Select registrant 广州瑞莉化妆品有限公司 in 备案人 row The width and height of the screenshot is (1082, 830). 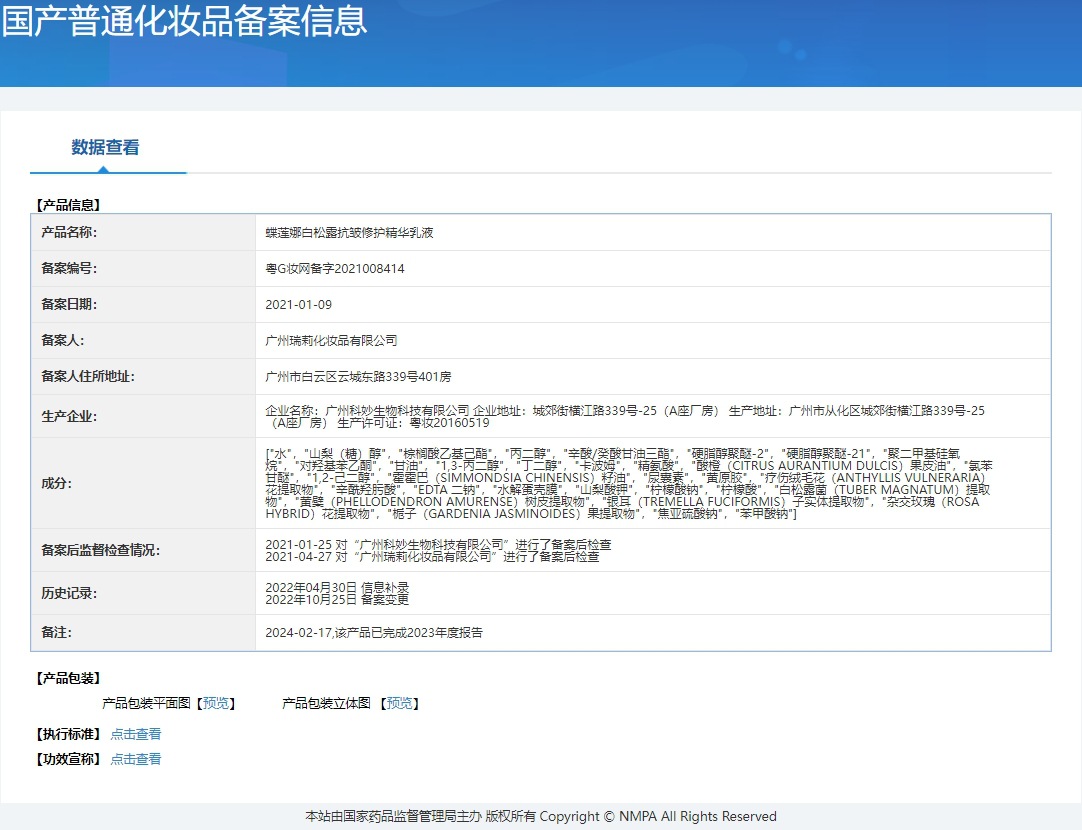(x=331, y=340)
